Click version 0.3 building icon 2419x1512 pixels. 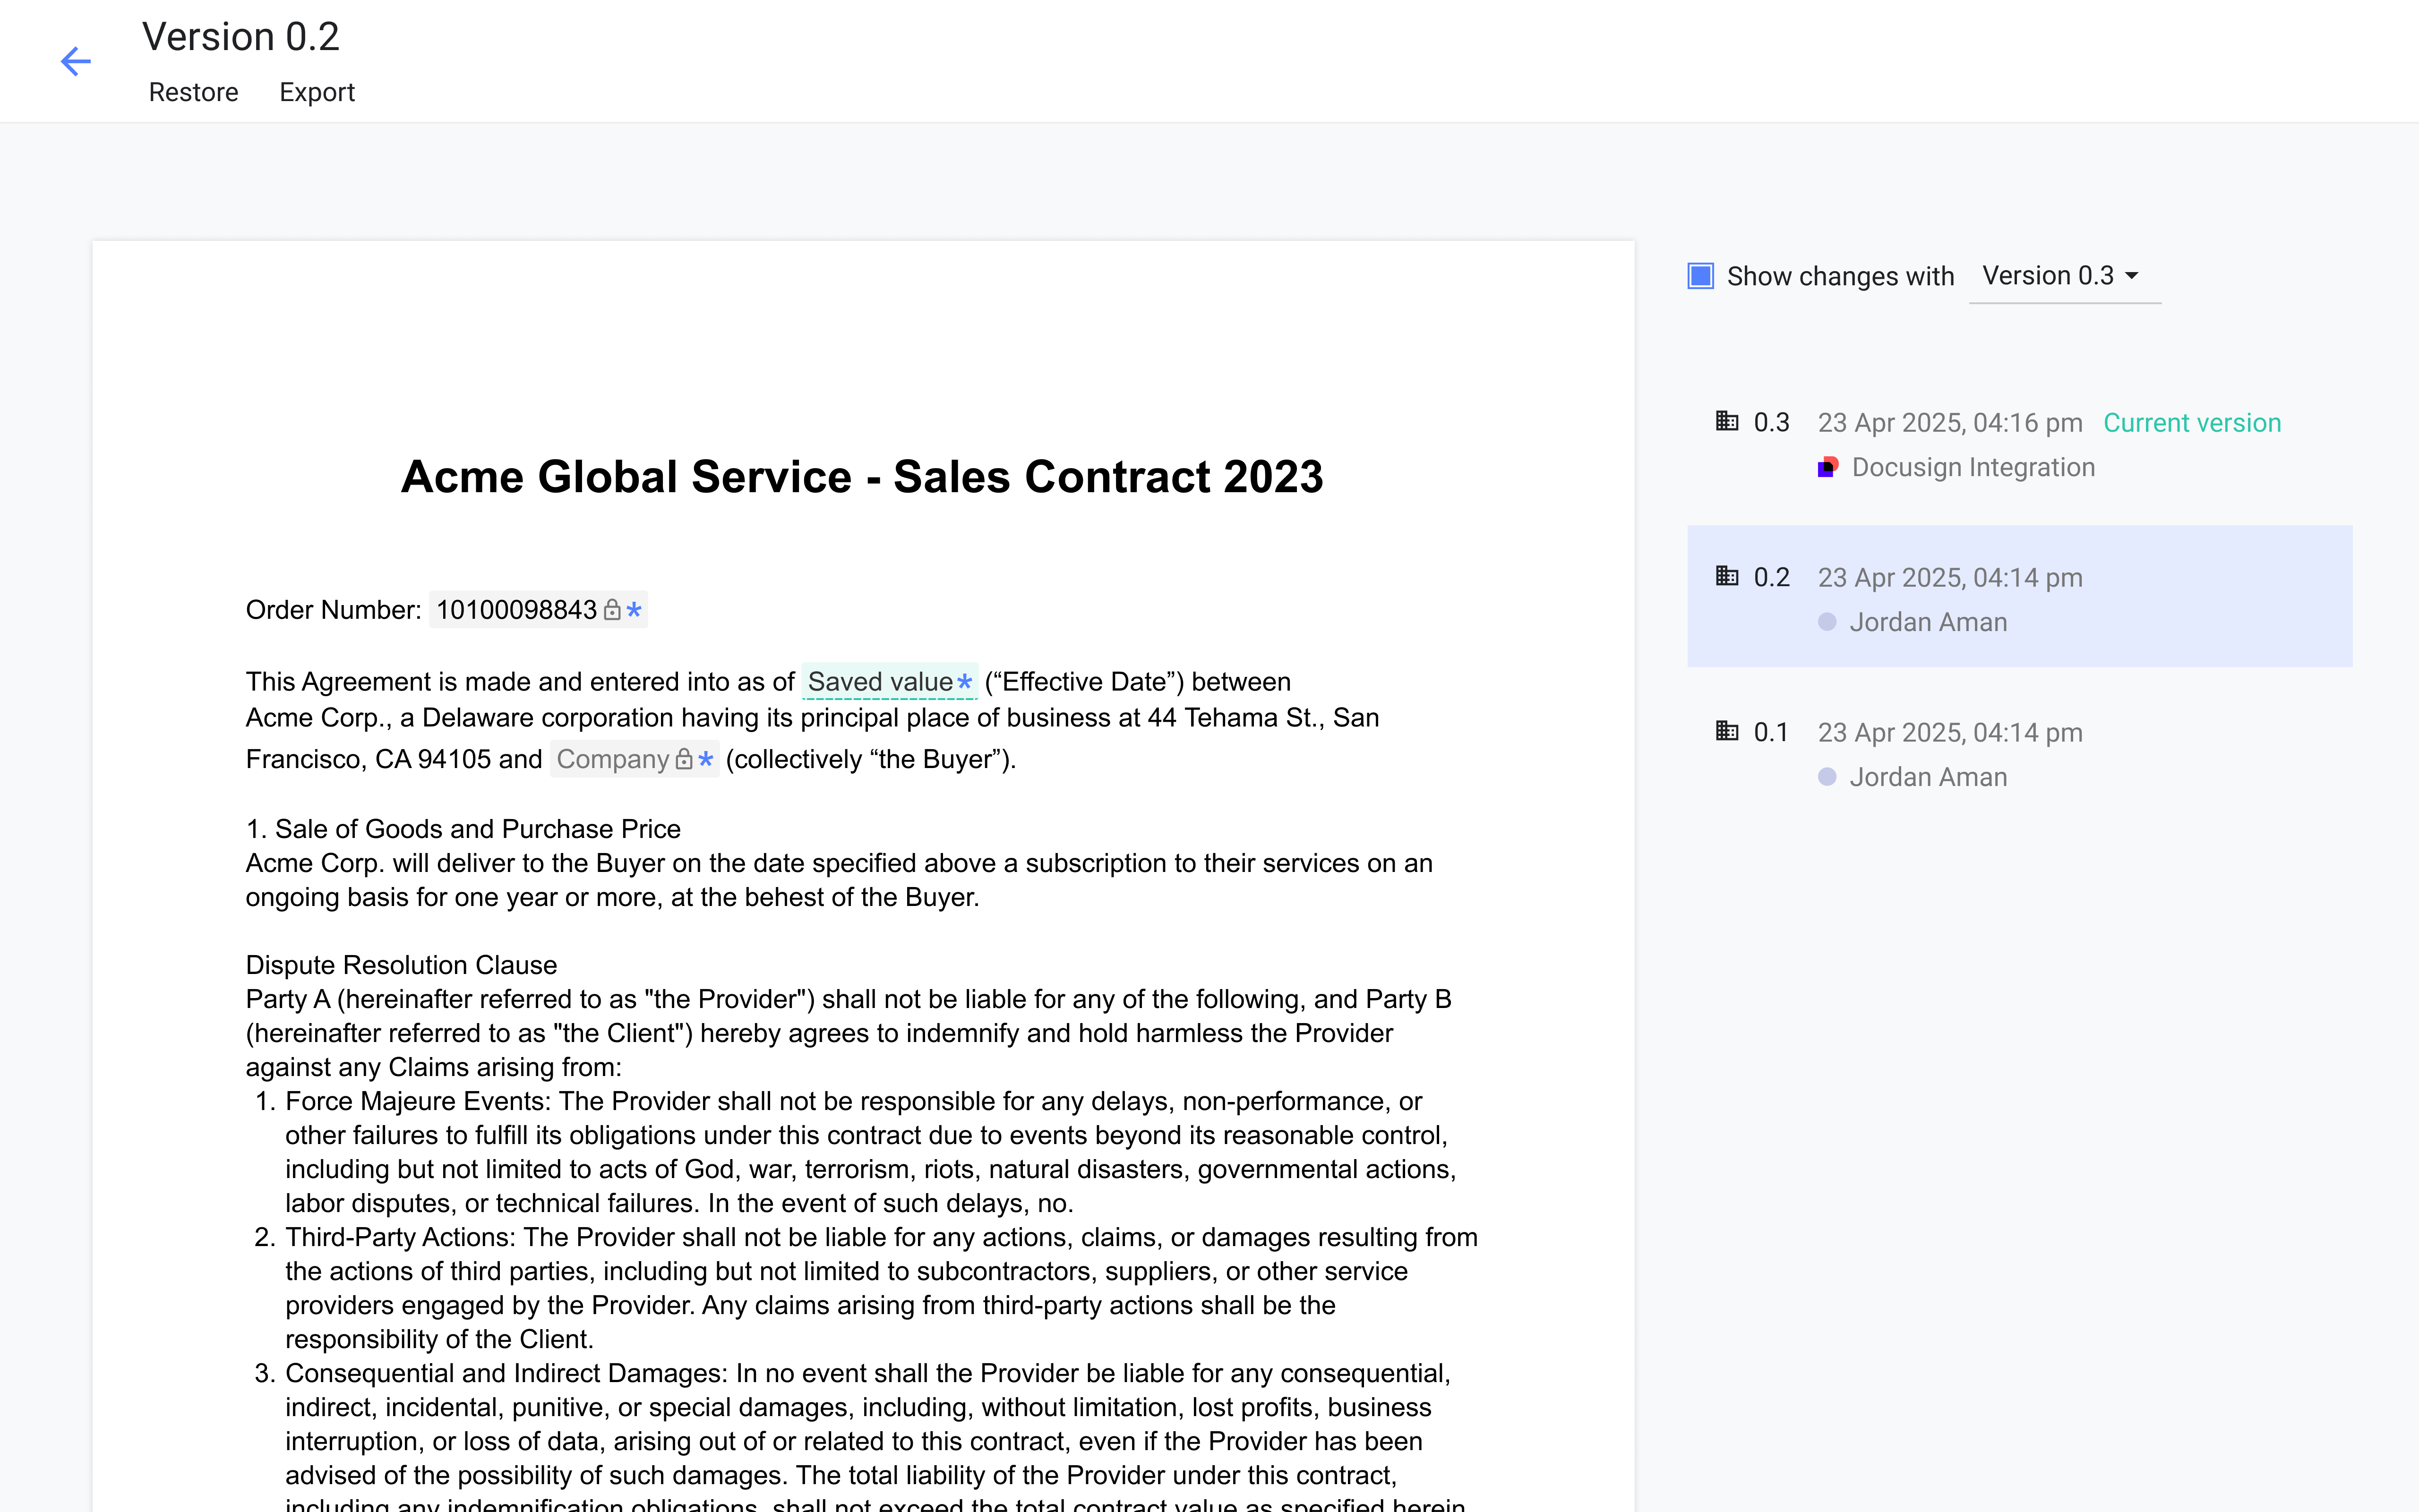click(1726, 421)
